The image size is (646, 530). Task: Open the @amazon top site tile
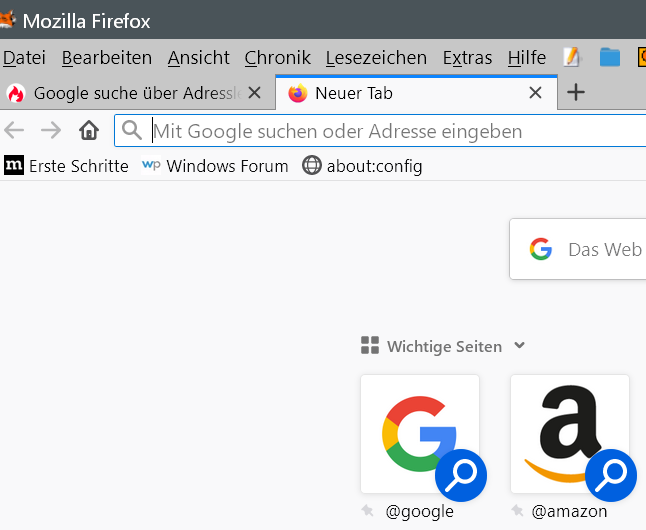click(570, 434)
